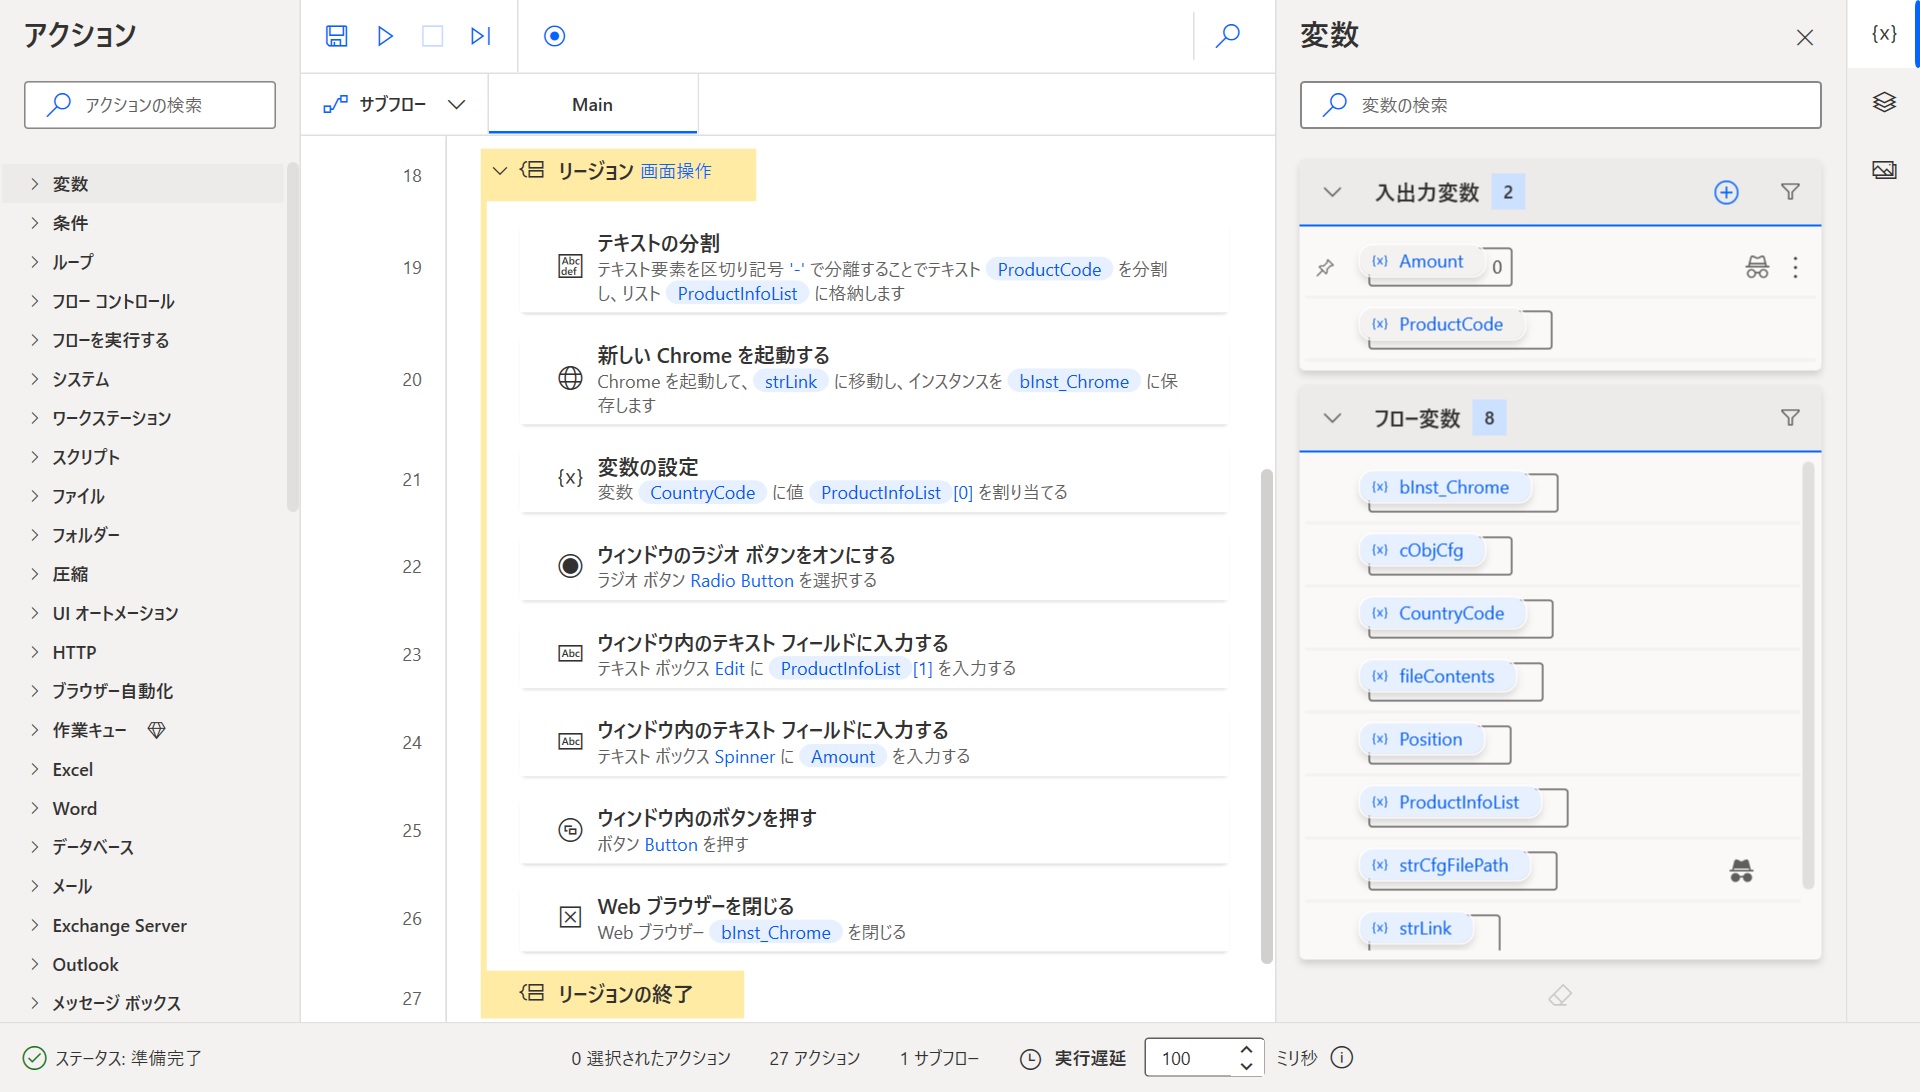Viewport: 1920px width, 1092px height.
Task: Run the flow with the play button
Action: (385, 36)
